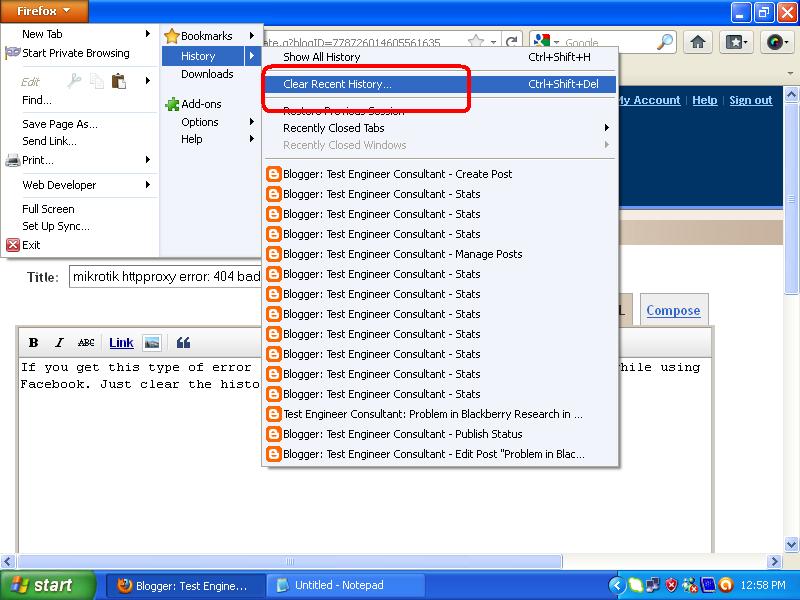Click the round color wheel toolbar icon
The height and width of the screenshot is (600, 800).
(x=776, y=42)
